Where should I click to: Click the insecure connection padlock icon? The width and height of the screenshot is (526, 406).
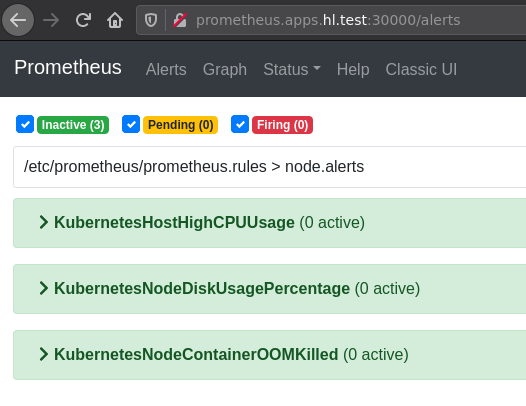pyautogui.click(x=180, y=20)
